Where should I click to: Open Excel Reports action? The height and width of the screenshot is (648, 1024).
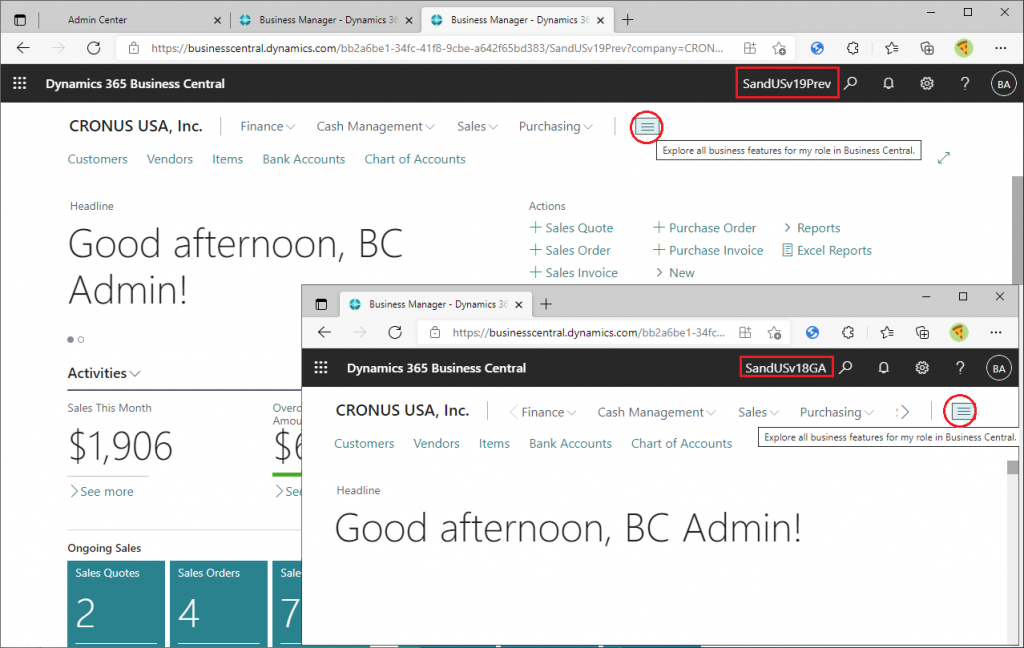pyautogui.click(x=827, y=250)
